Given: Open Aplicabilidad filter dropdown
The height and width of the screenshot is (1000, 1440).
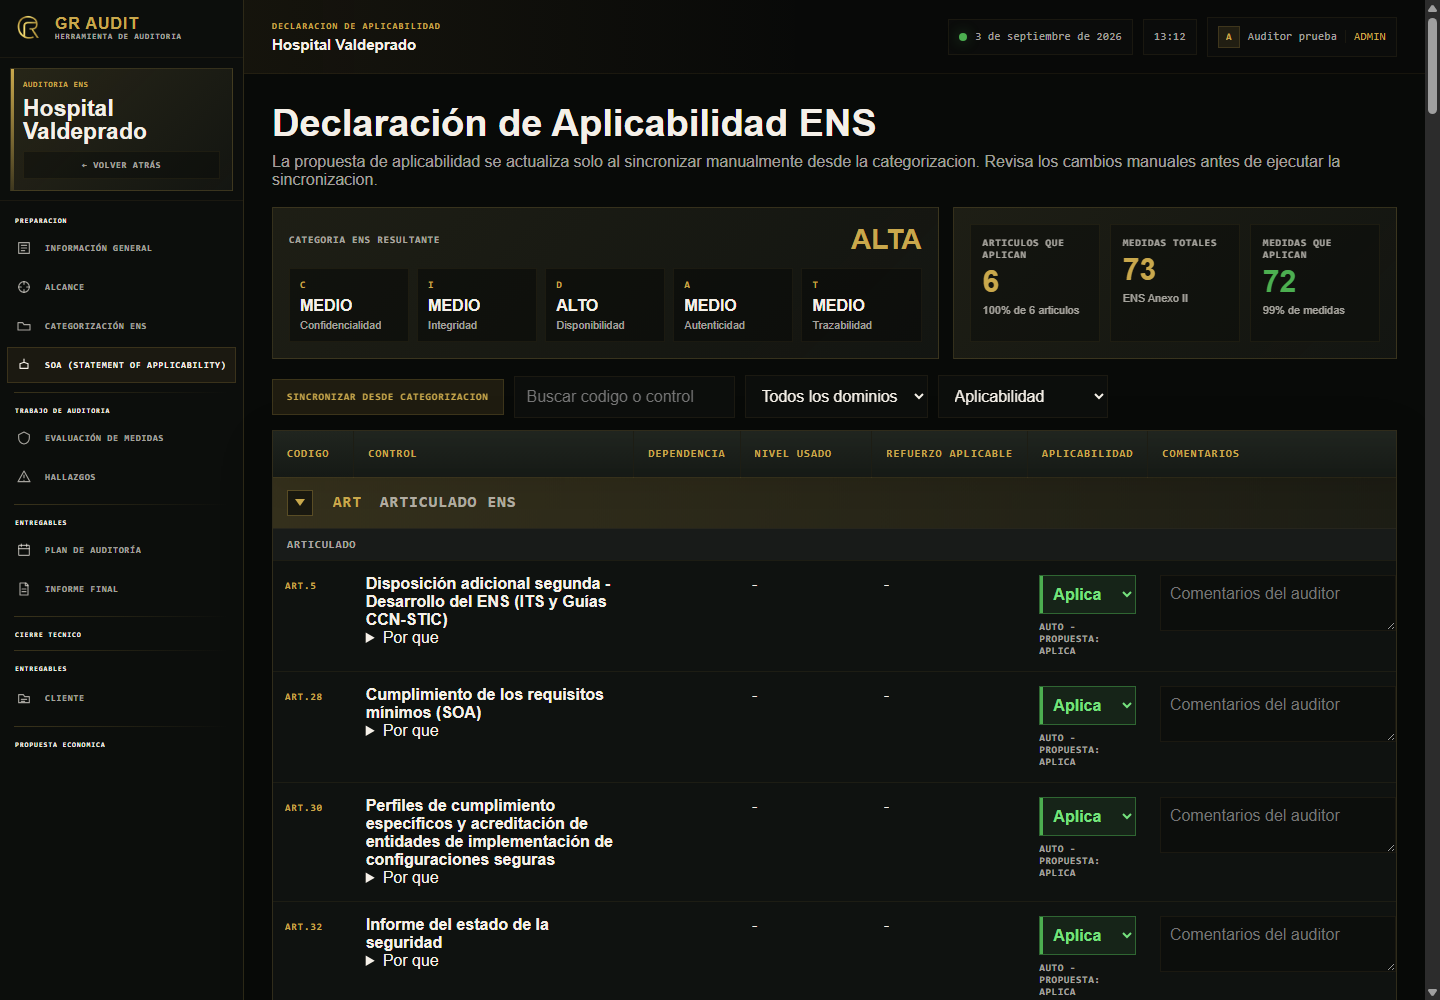Looking at the screenshot, I should pos(1023,397).
